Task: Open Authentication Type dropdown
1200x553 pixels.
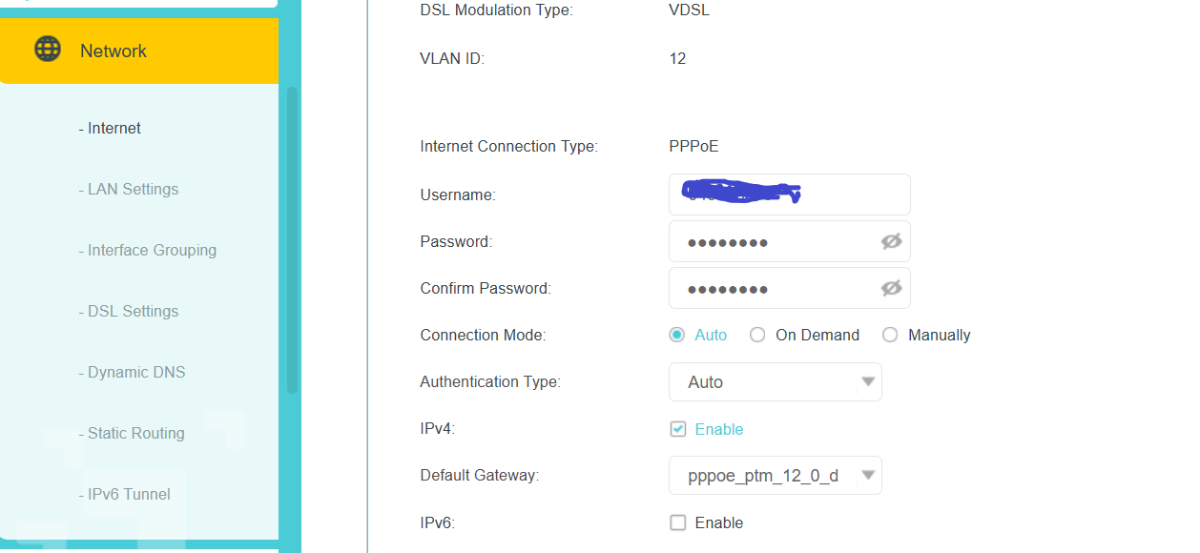Action: click(775, 382)
